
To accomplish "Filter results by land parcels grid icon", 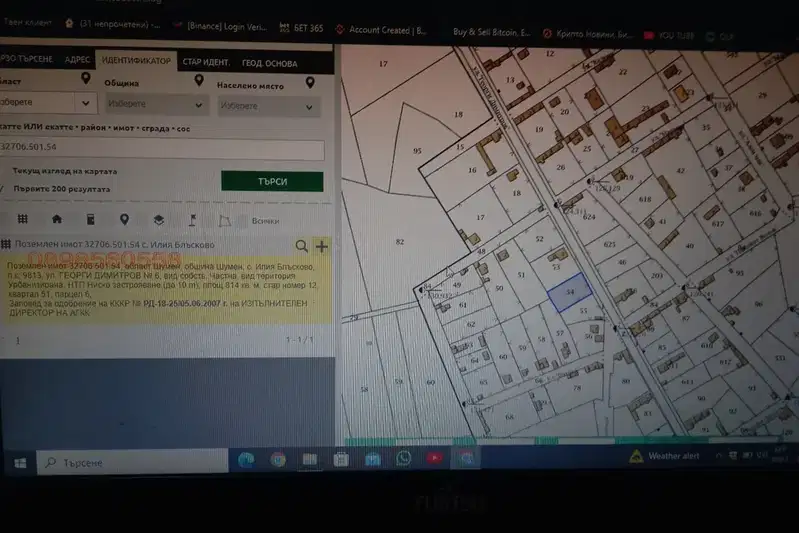I will (22, 219).
